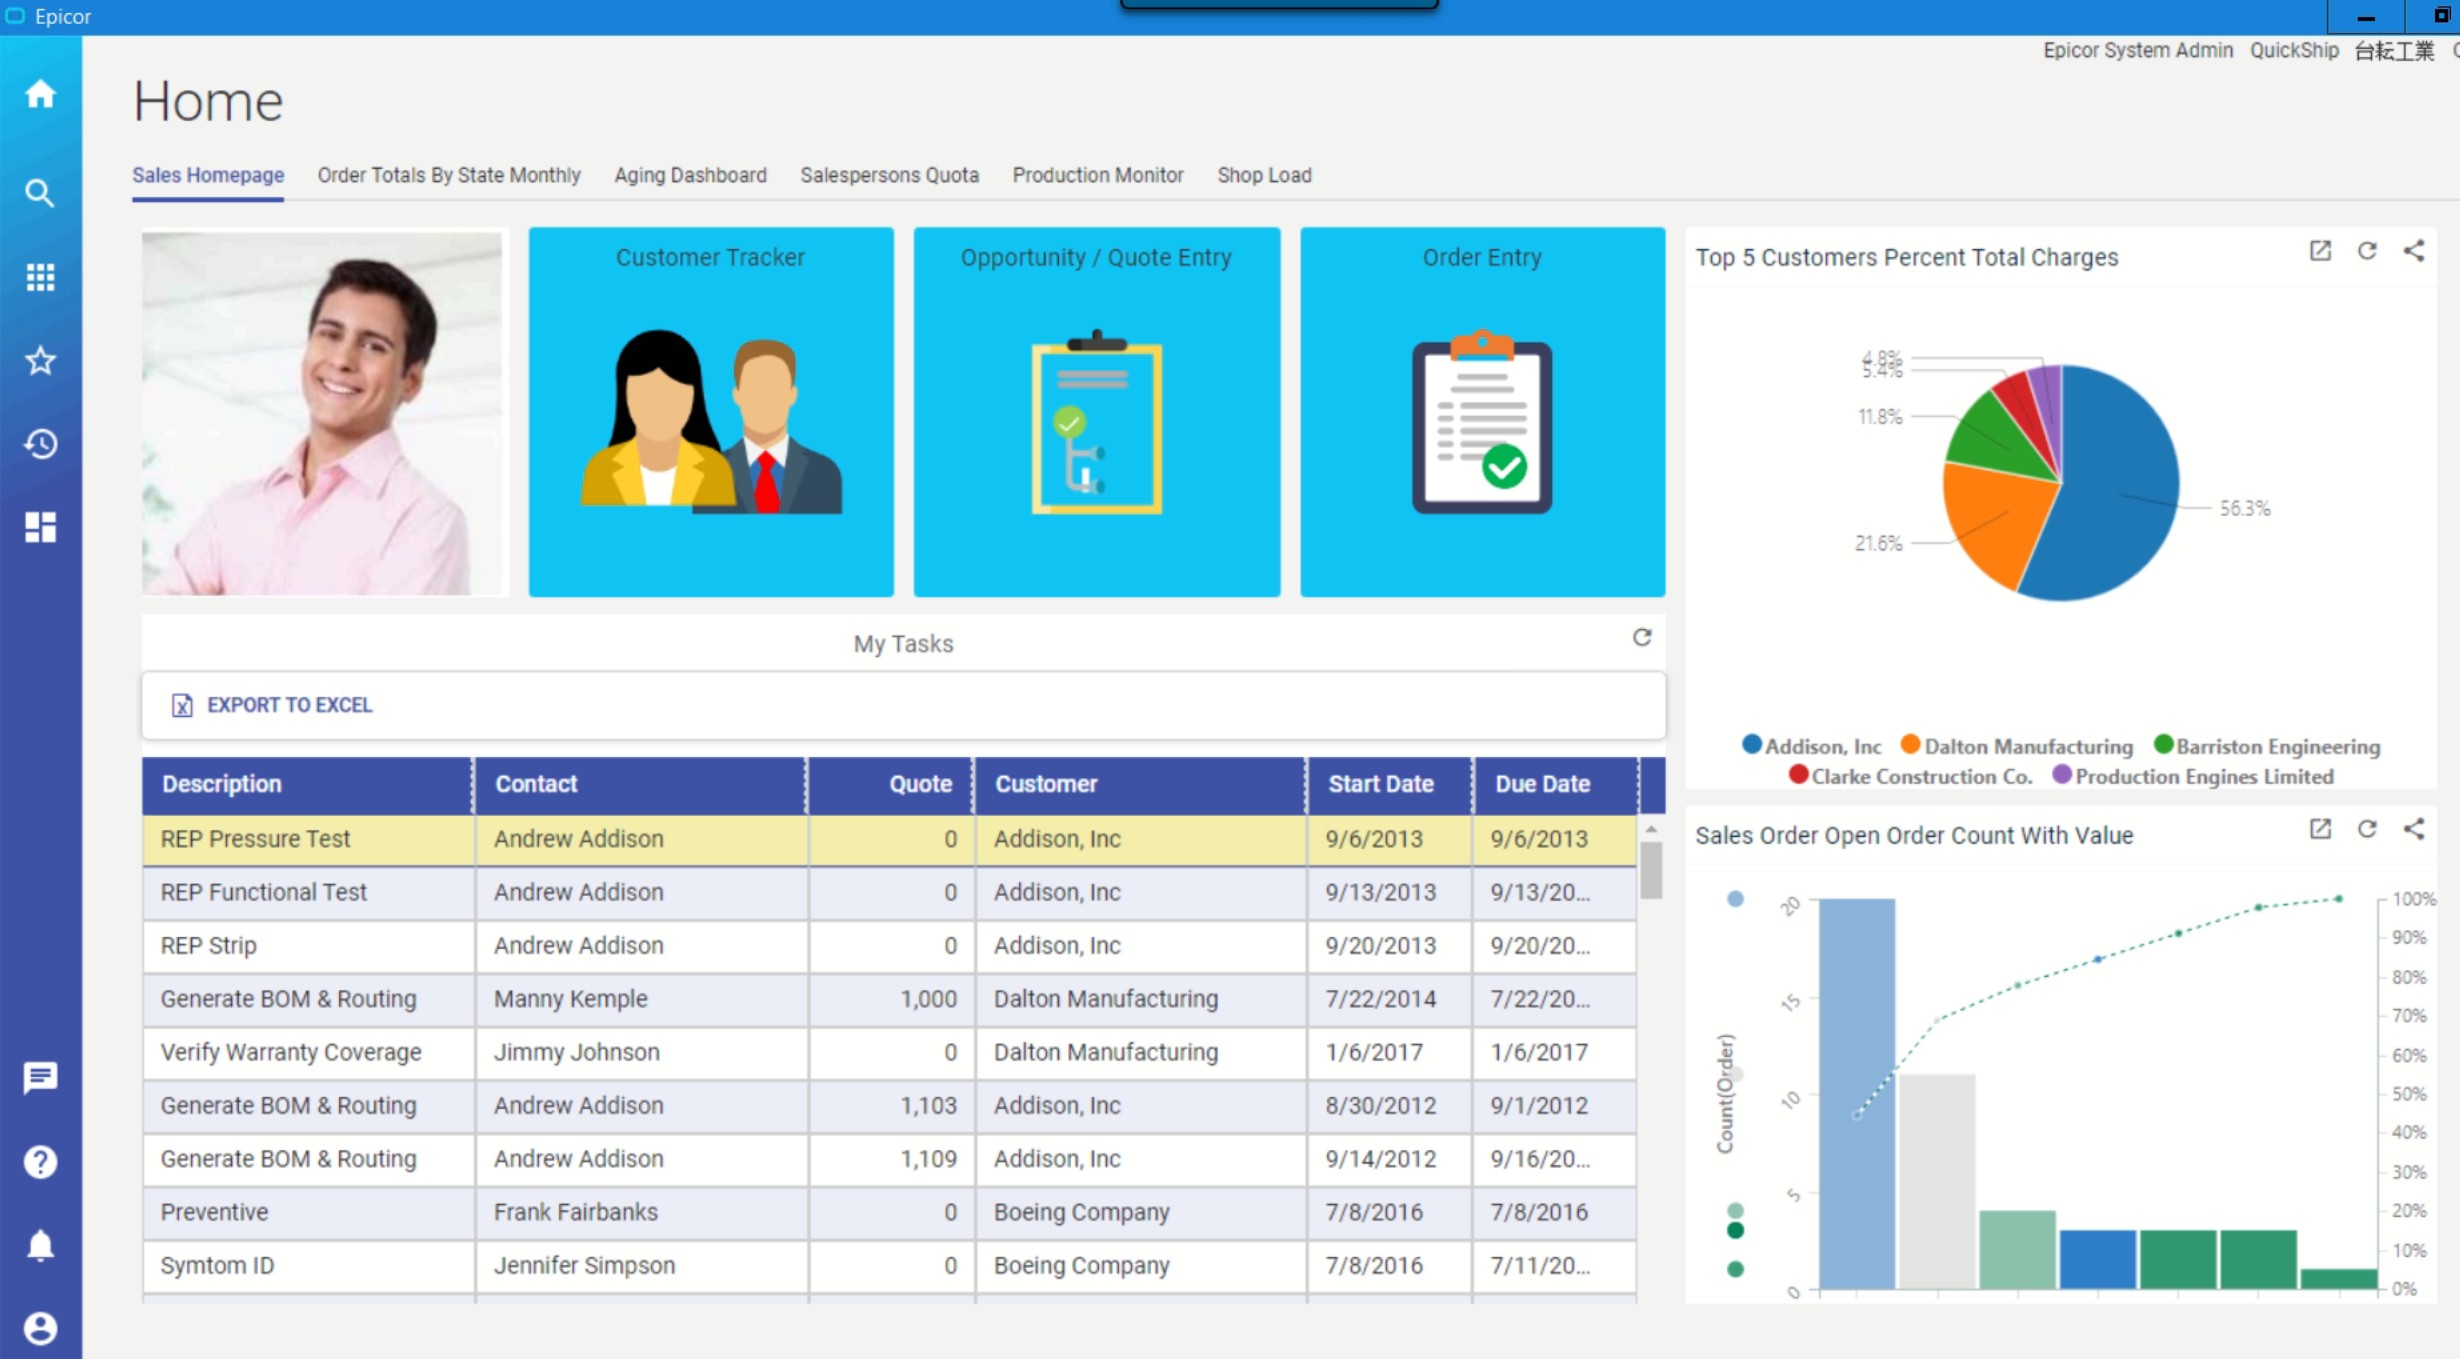Open recent history clock icon
The width and height of the screenshot is (2460, 1359).
click(40, 444)
